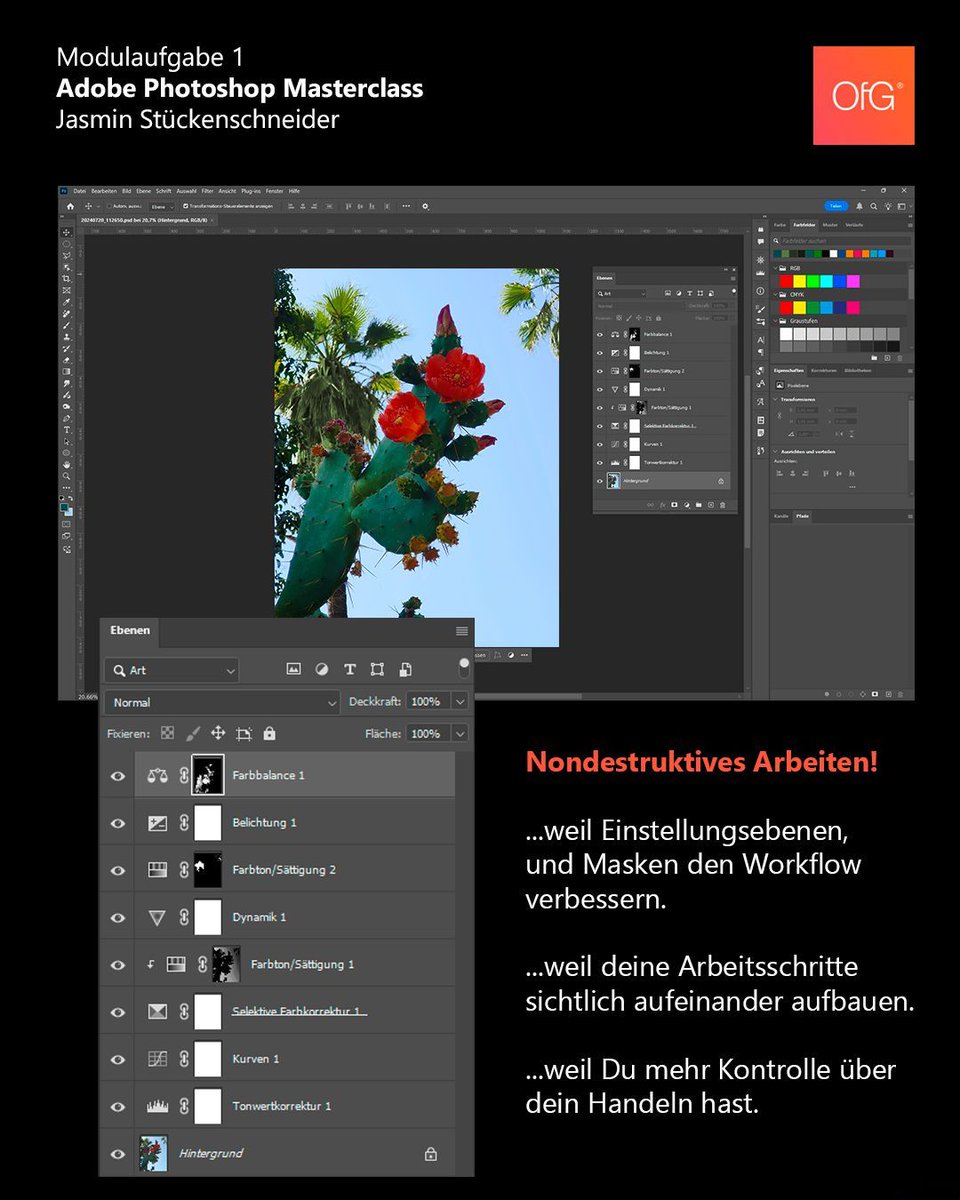Hide Dynamik 1 layer in enlarged panel
960x1200 pixels.
pyautogui.click(x=118, y=918)
